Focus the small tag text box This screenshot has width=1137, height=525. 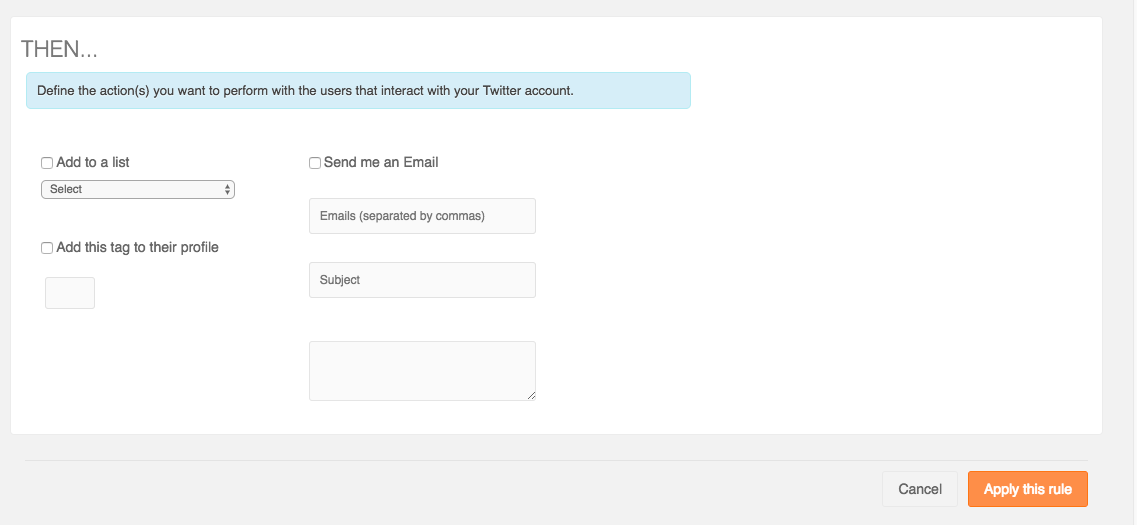click(x=70, y=293)
